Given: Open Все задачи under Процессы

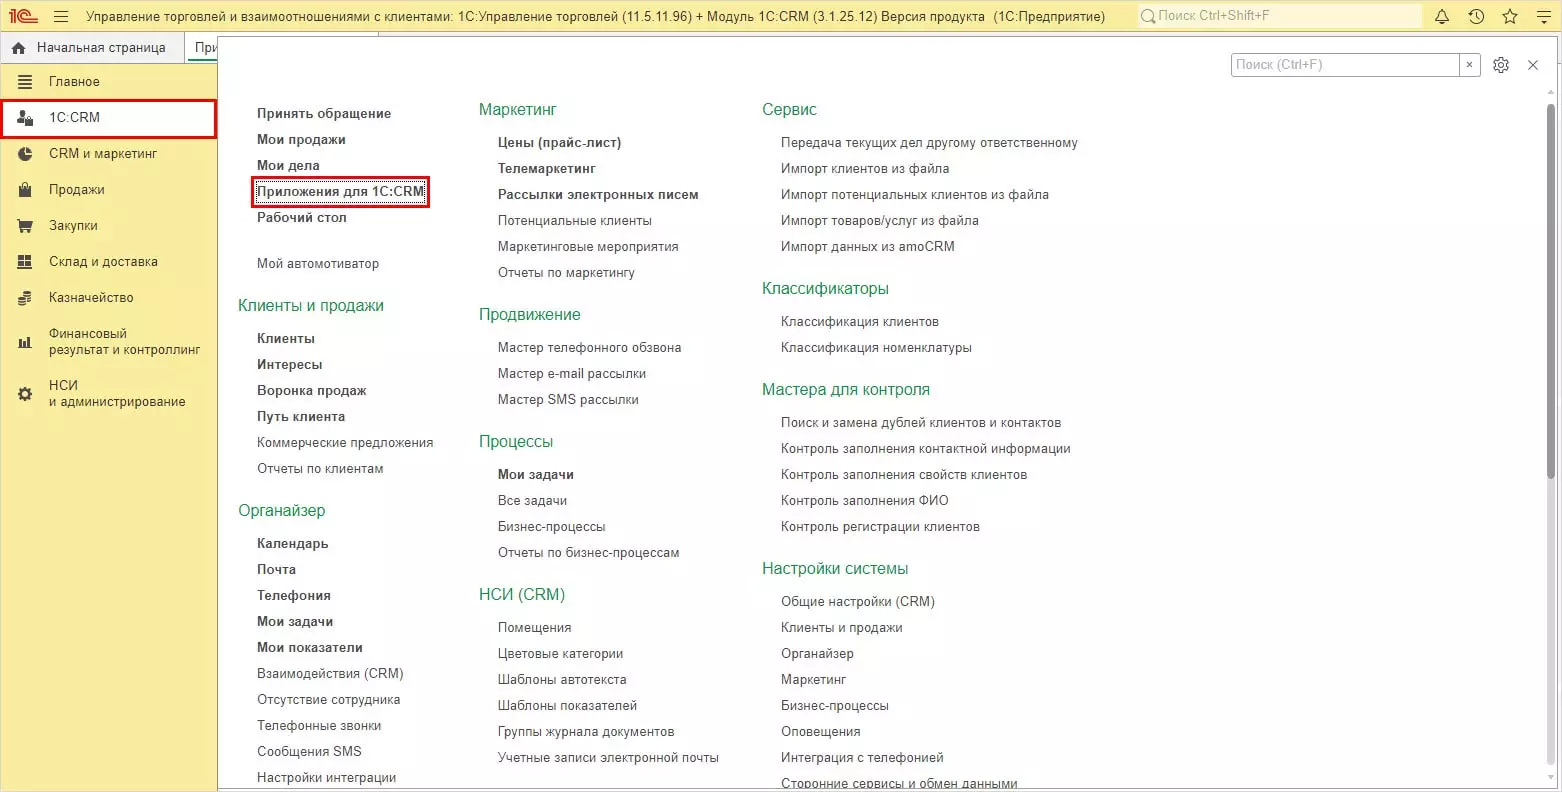Looking at the screenshot, I should coord(532,501).
